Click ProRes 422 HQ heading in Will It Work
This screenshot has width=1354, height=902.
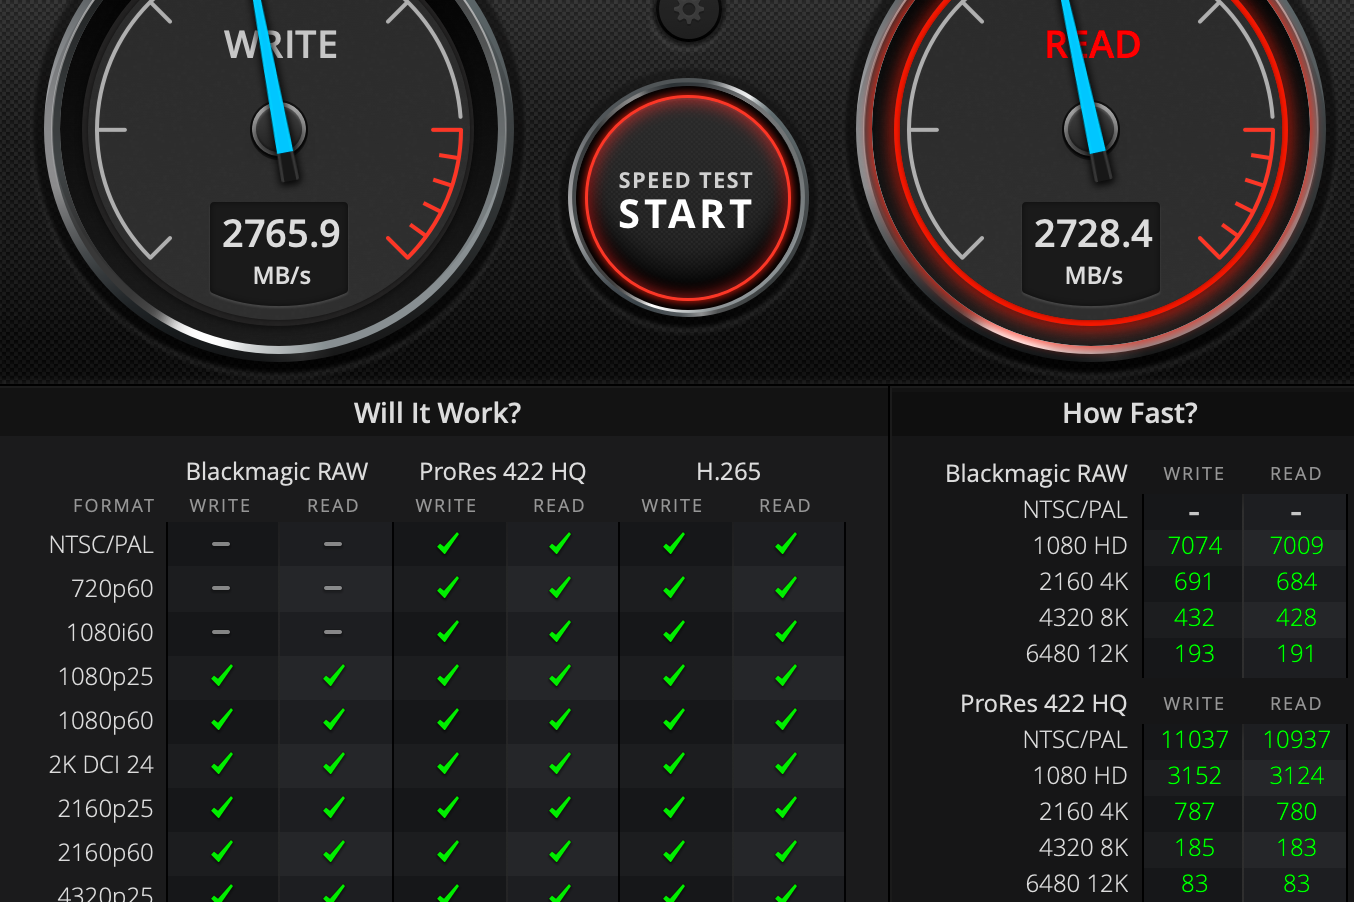click(503, 471)
